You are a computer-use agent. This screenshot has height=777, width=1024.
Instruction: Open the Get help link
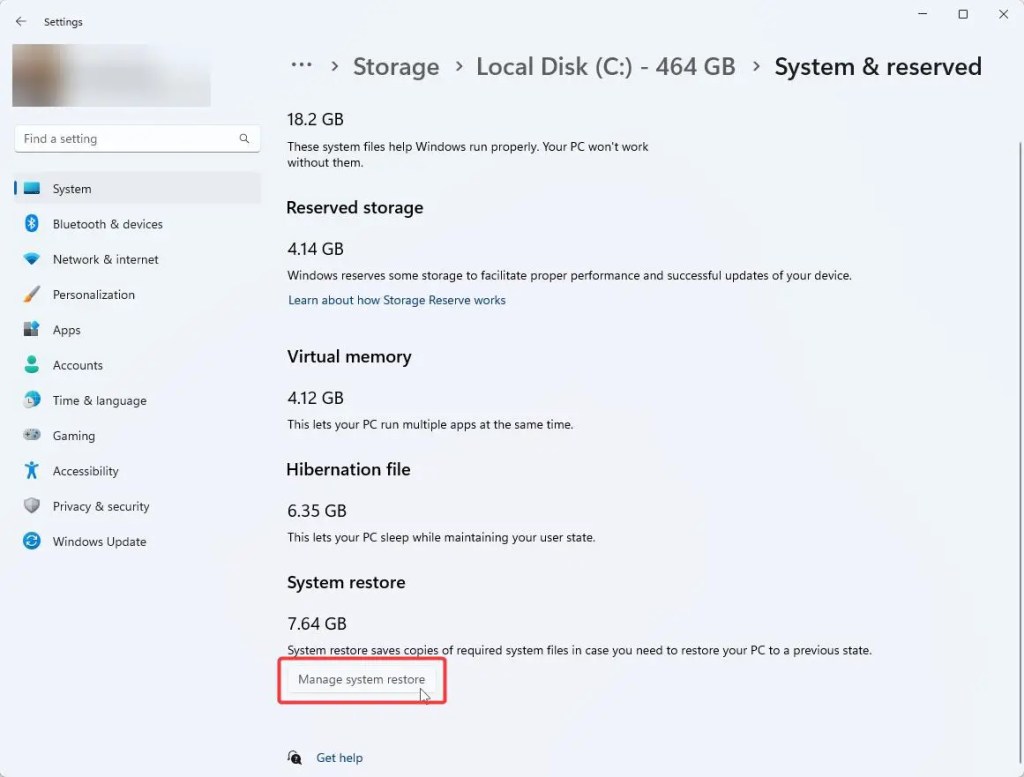coord(340,758)
